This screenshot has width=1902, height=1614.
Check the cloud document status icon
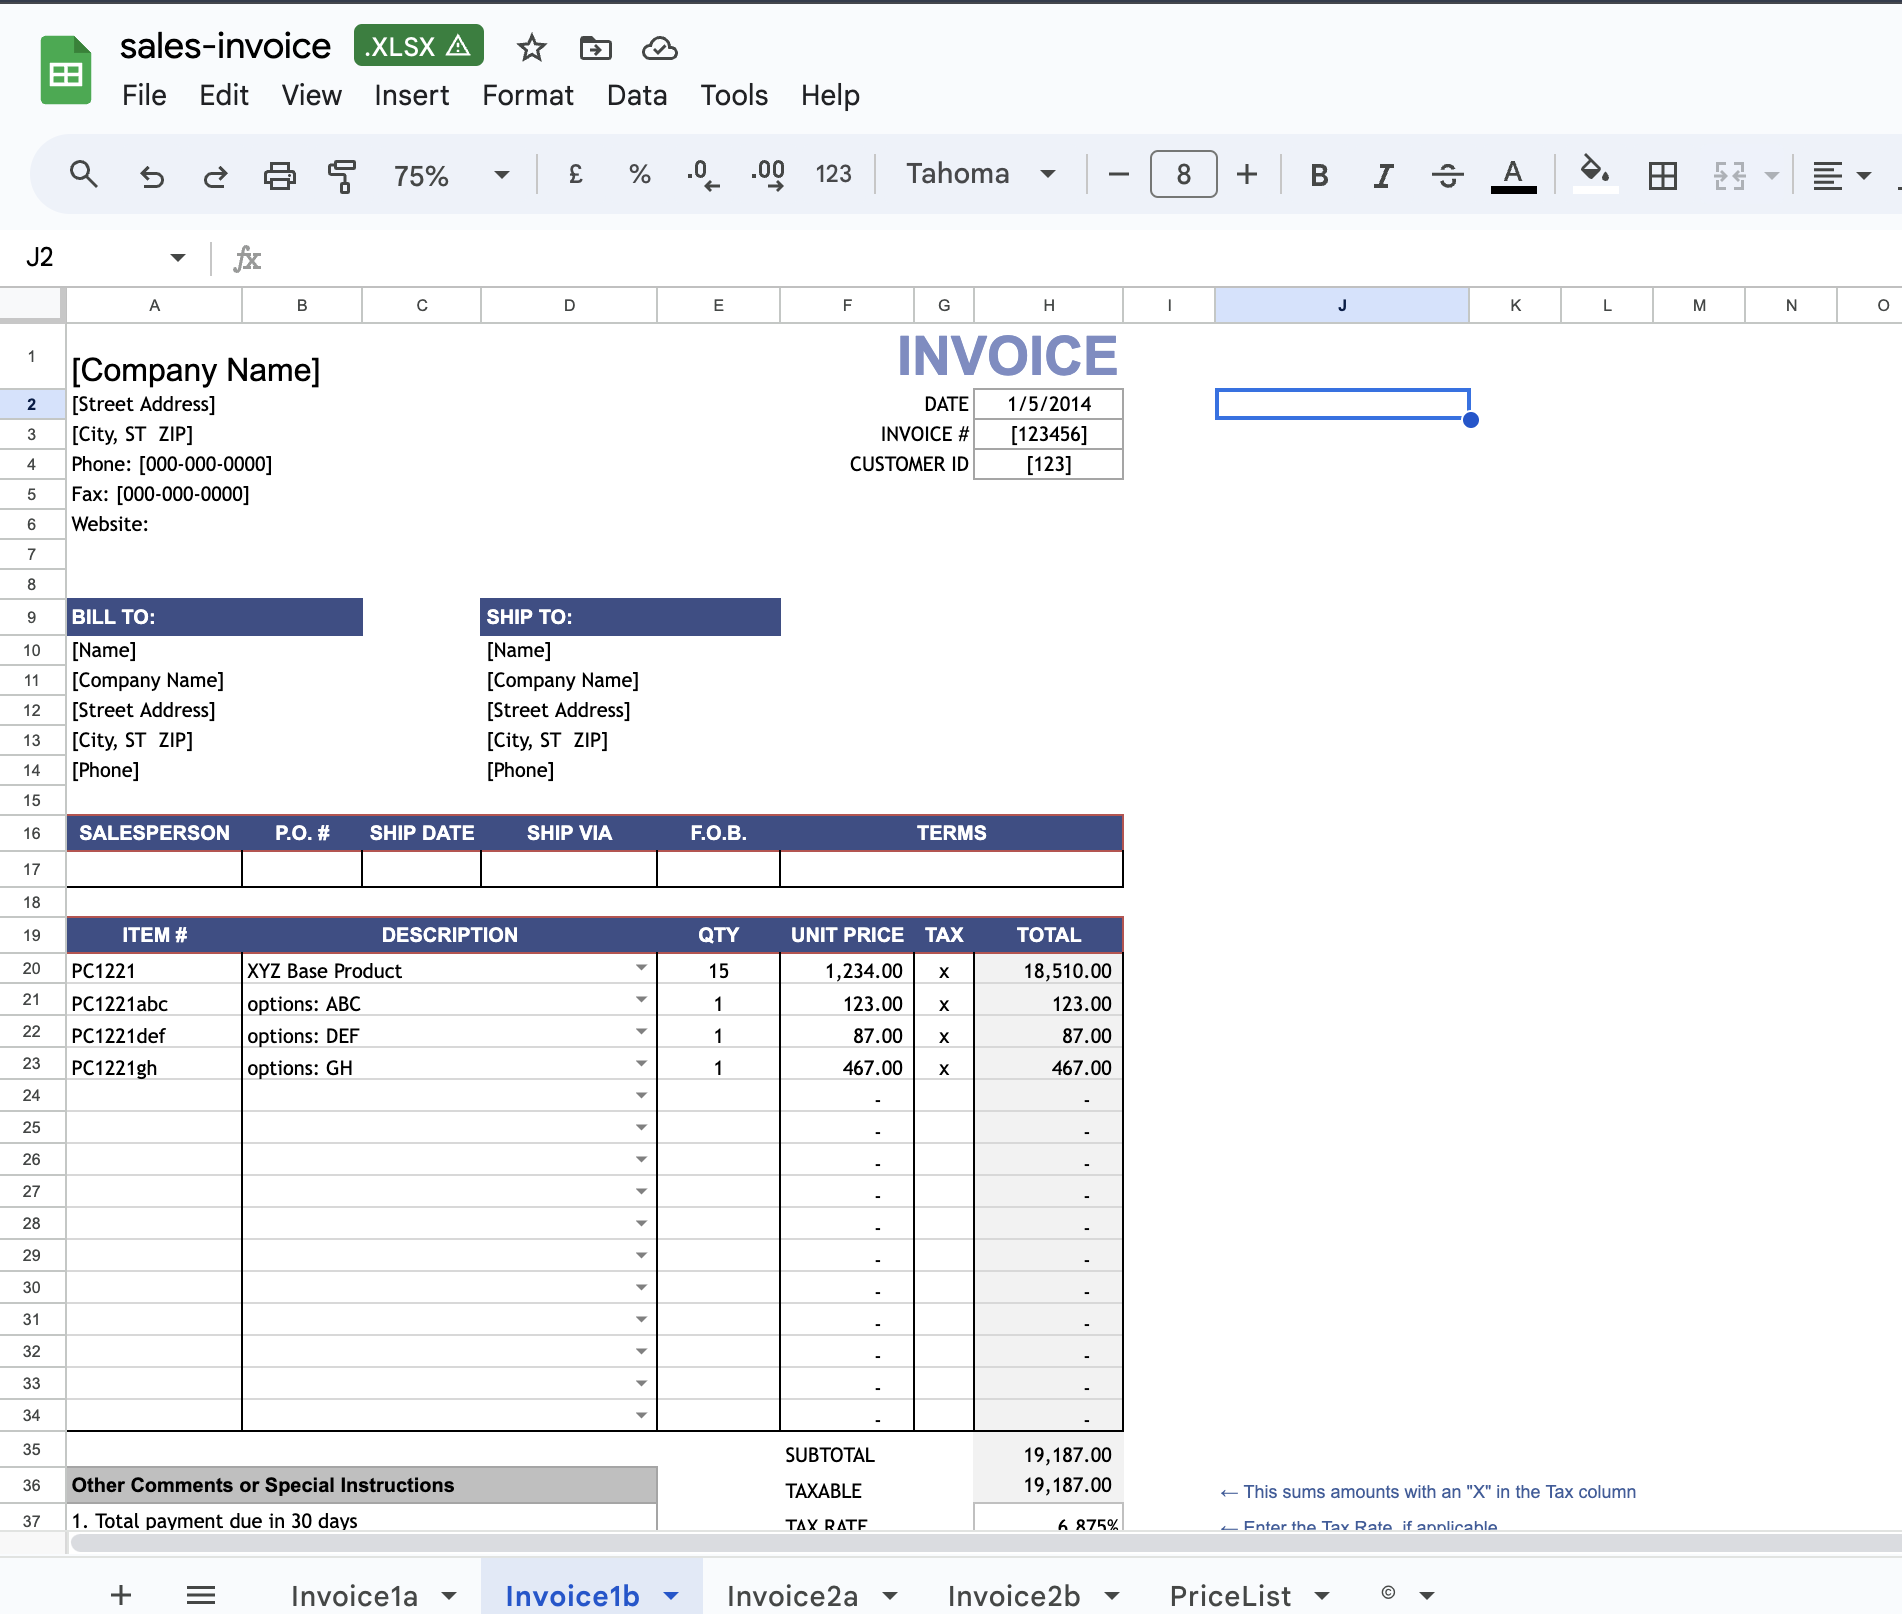(659, 48)
